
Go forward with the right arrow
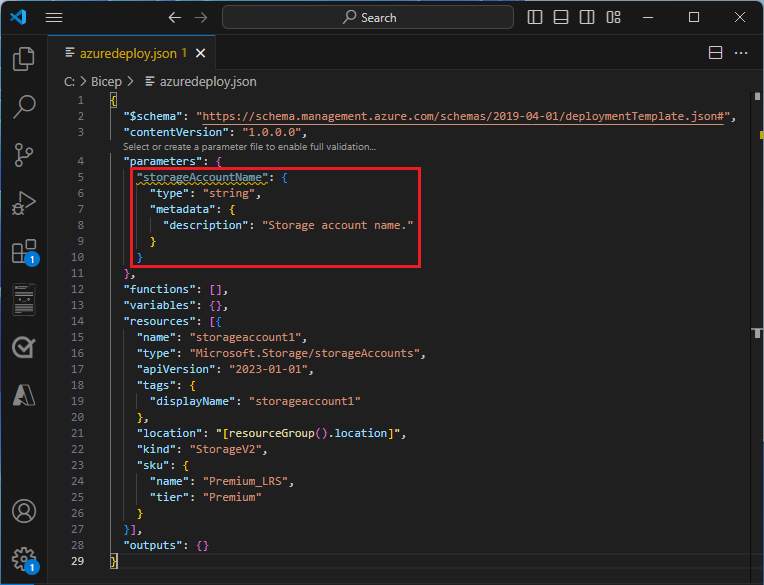[201, 18]
